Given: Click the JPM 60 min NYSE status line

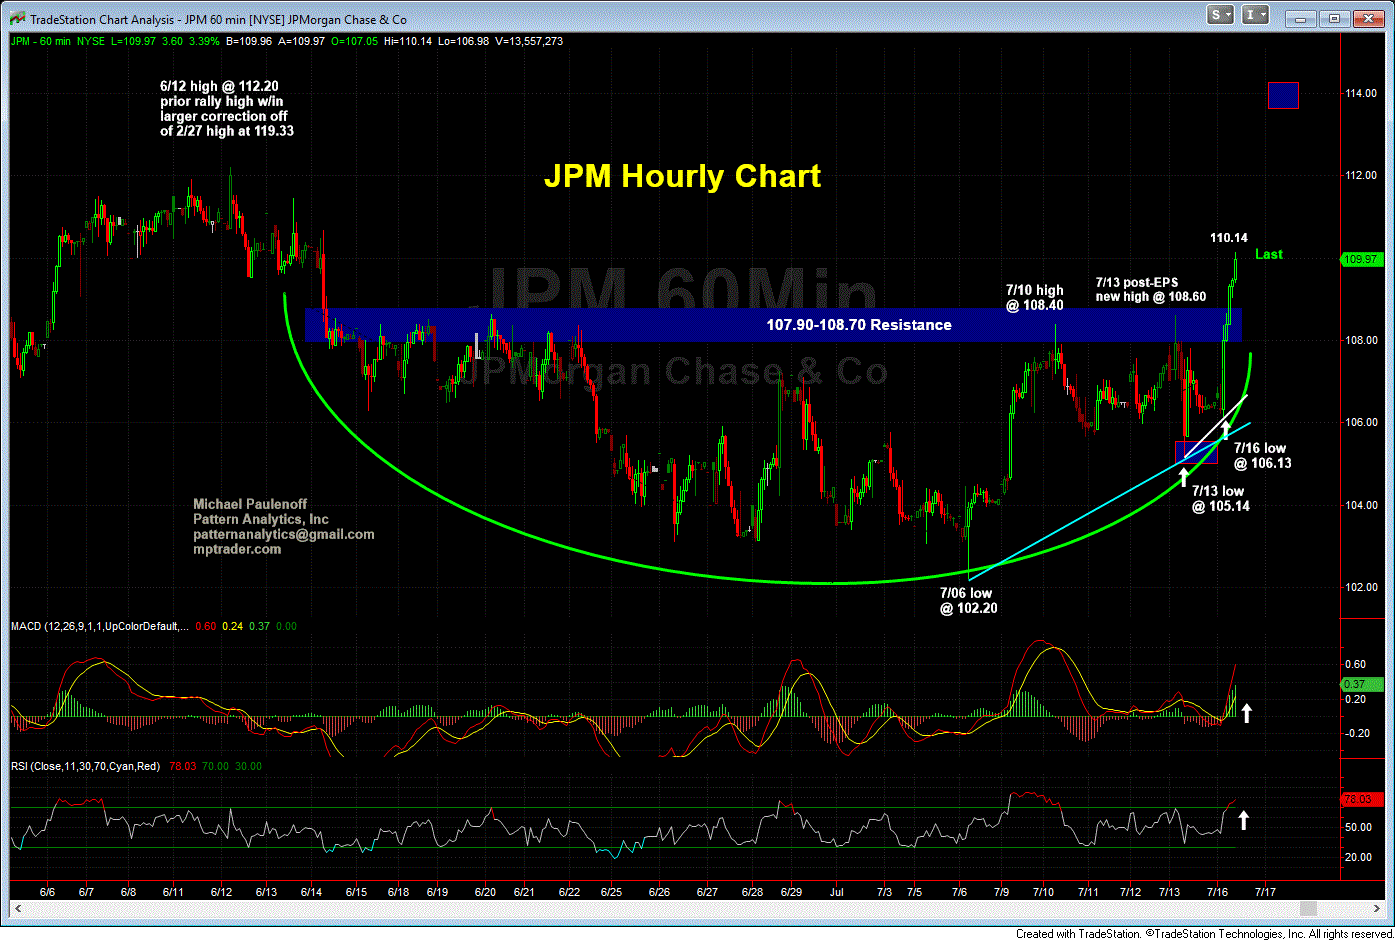Looking at the screenshot, I should point(287,41).
